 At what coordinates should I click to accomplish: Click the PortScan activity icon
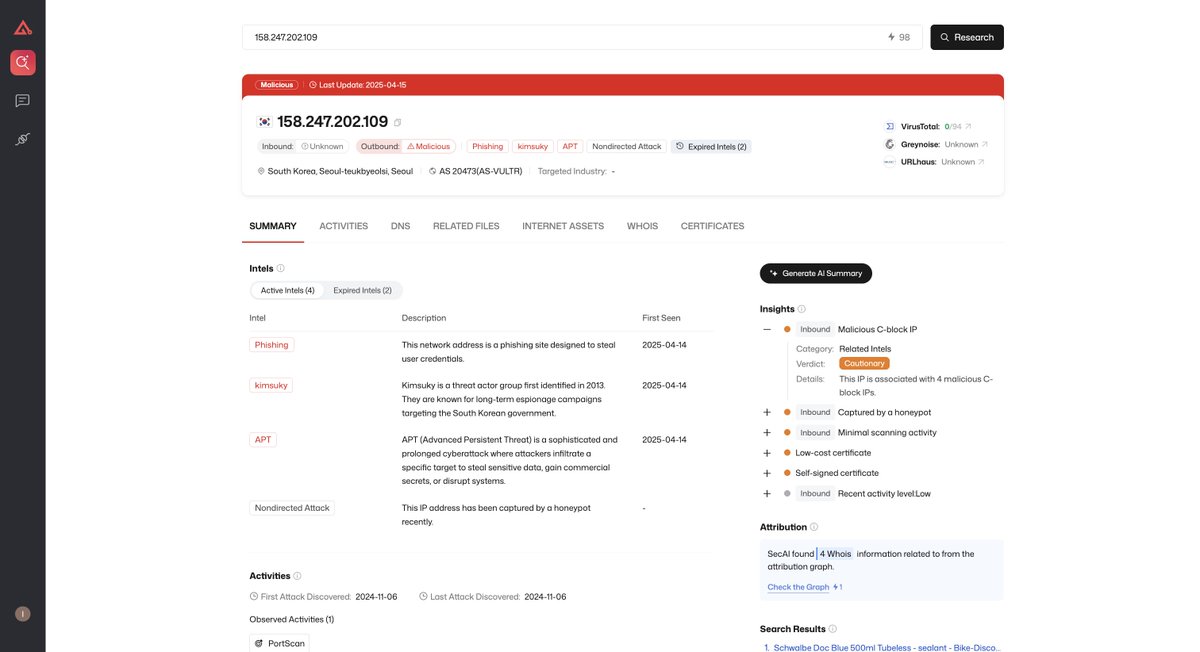click(260, 643)
